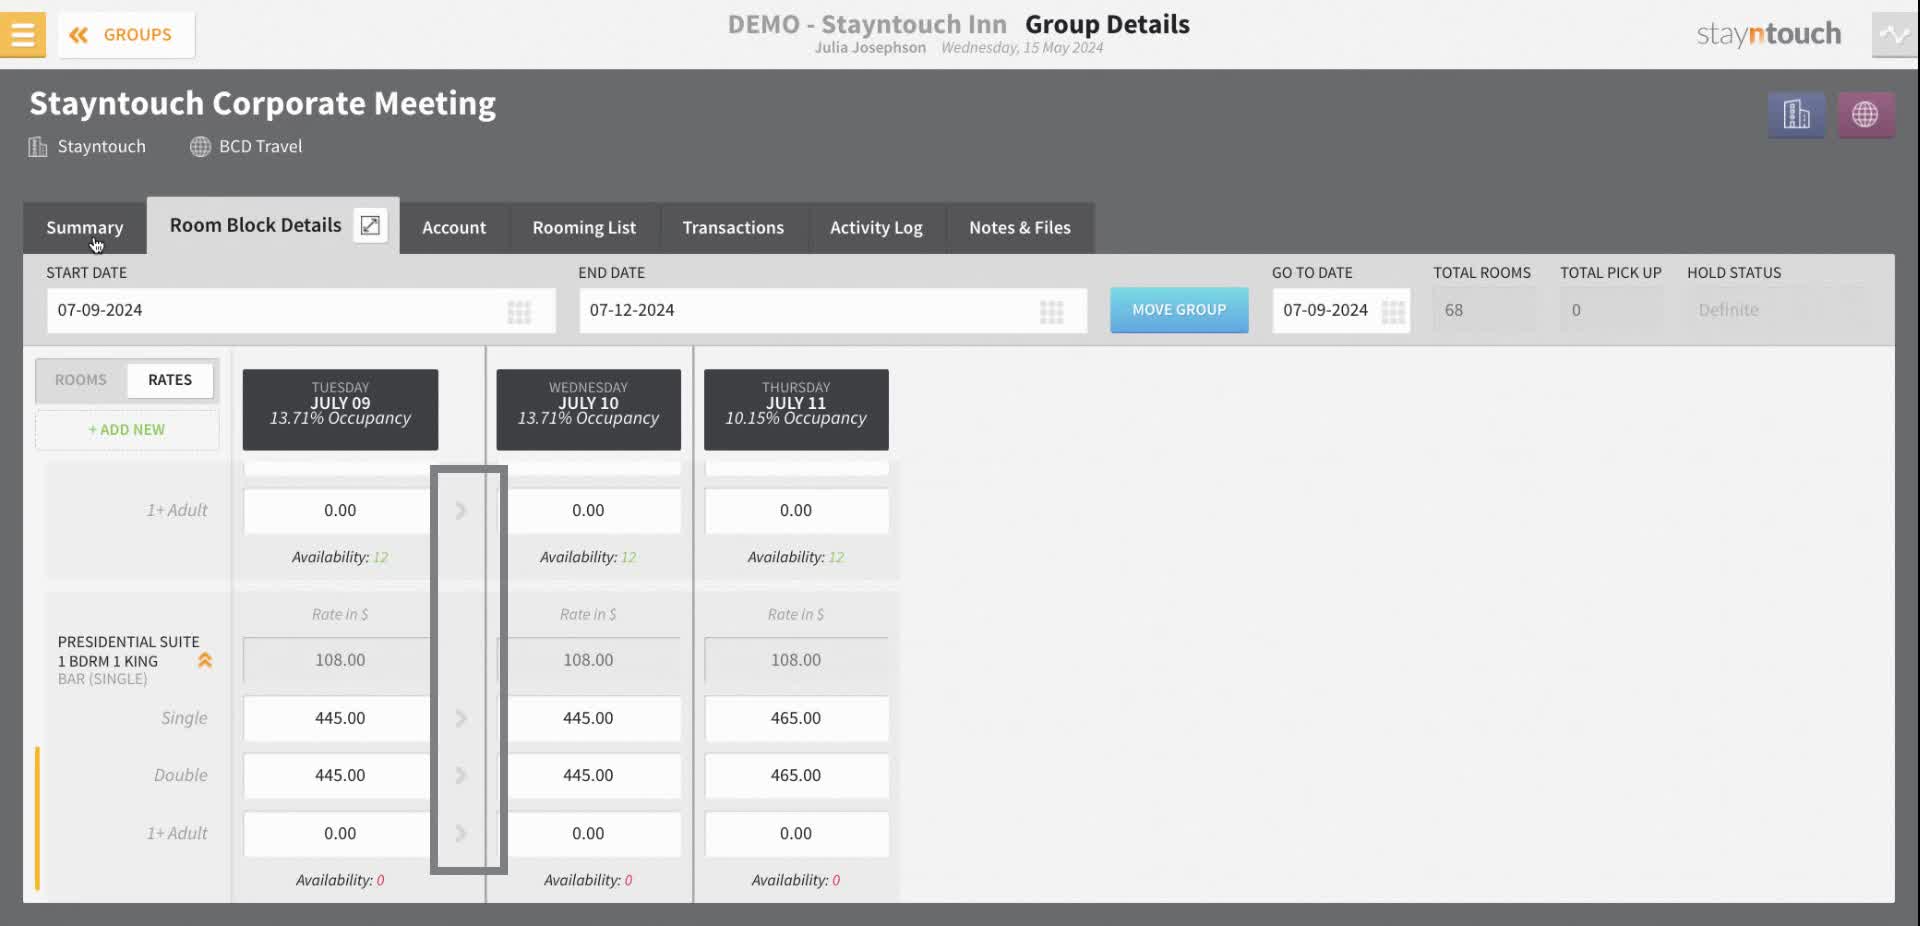Open the Account tab
Image resolution: width=1920 pixels, height=926 pixels.
[454, 228]
